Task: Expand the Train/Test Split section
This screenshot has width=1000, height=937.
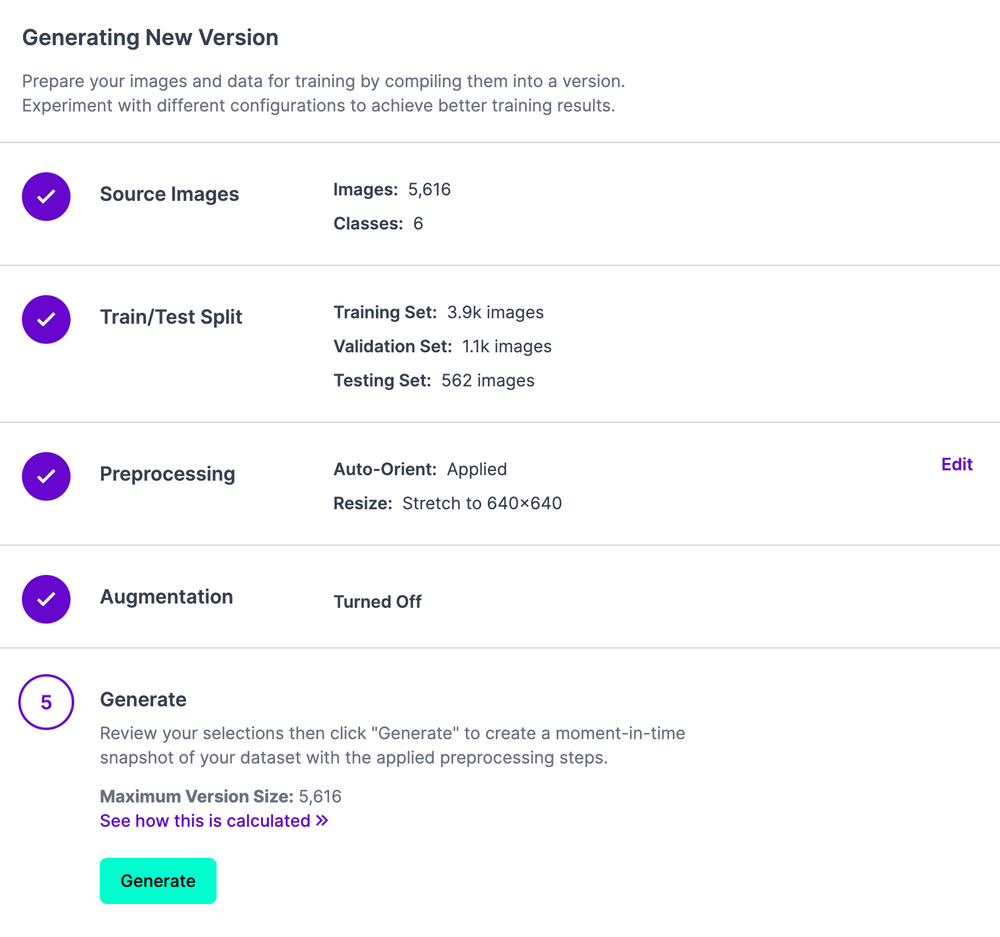Action: click(x=171, y=316)
